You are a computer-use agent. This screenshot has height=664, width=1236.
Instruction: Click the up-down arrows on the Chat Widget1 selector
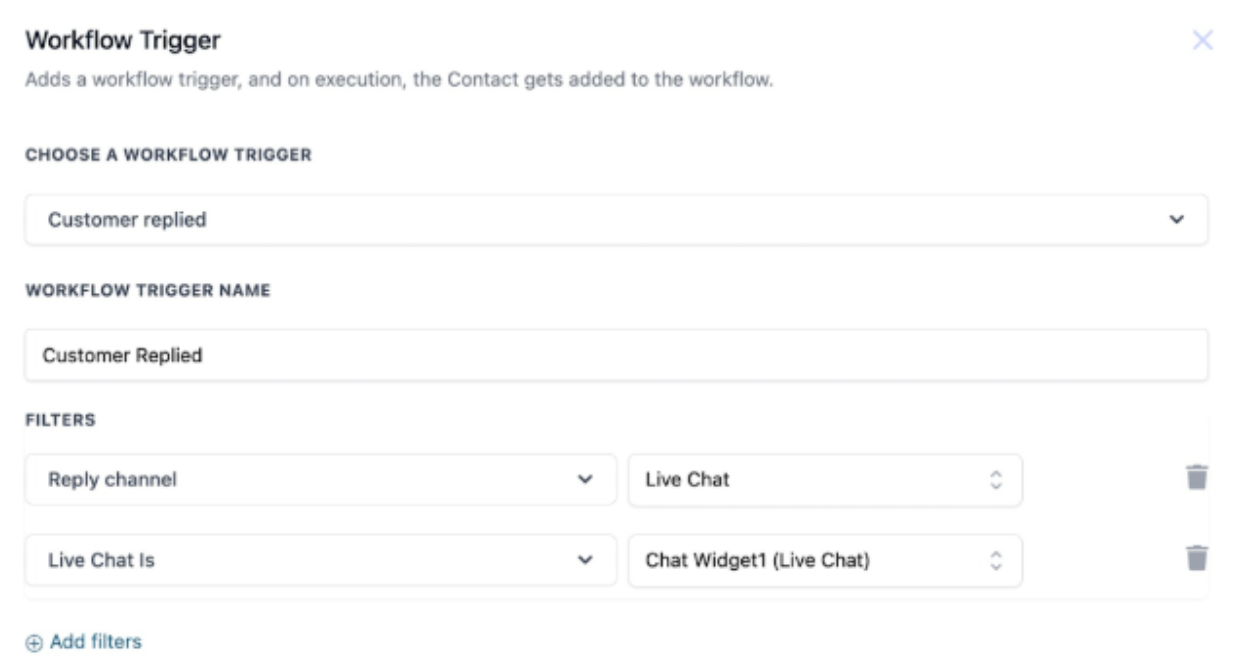(x=996, y=560)
